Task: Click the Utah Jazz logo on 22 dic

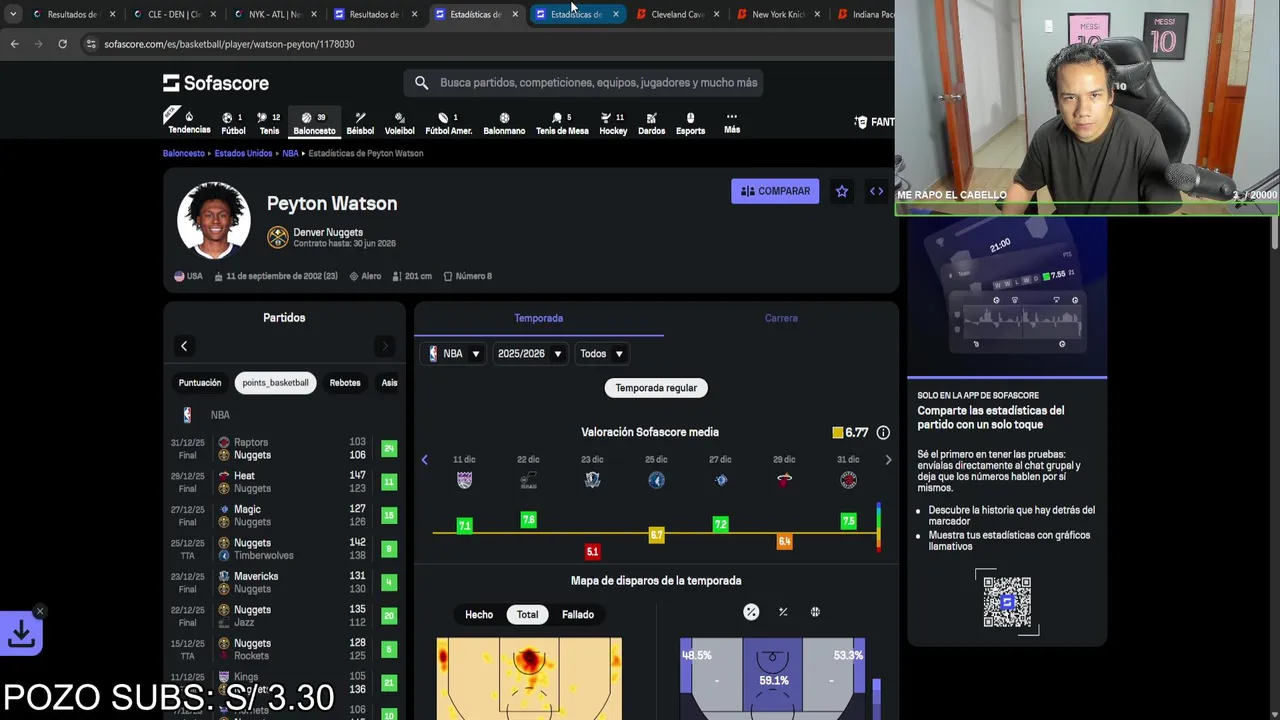Action: pyautogui.click(x=528, y=480)
